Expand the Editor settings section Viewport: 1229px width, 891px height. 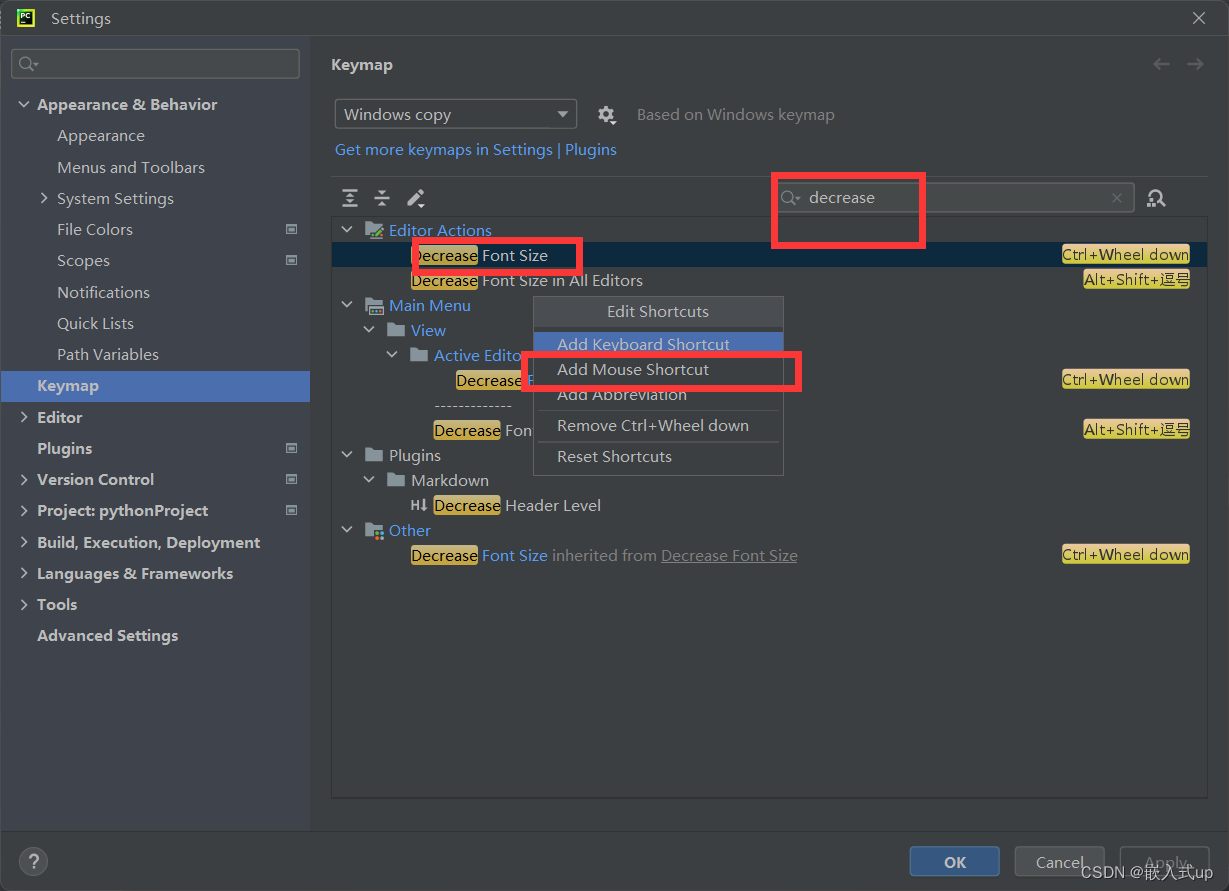(x=23, y=417)
